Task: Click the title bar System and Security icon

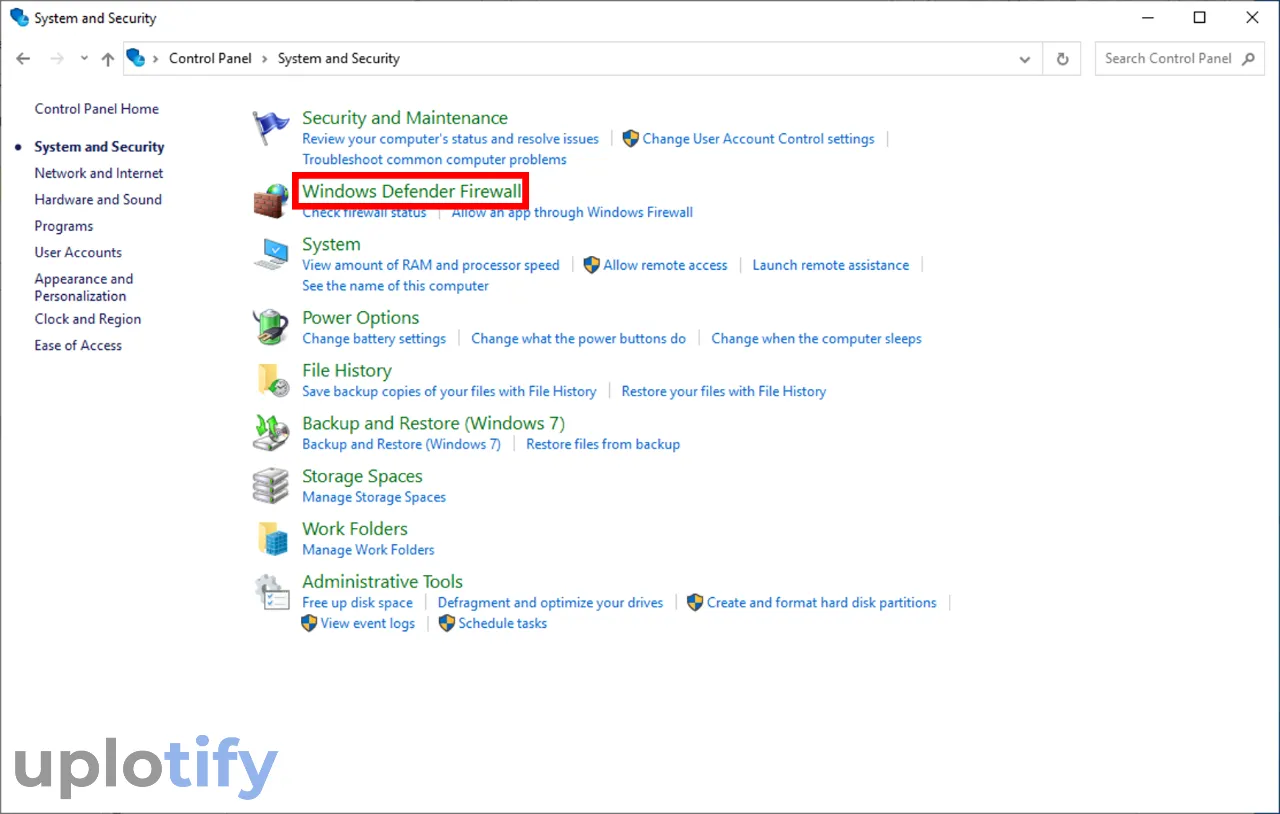Action: (x=19, y=18)
